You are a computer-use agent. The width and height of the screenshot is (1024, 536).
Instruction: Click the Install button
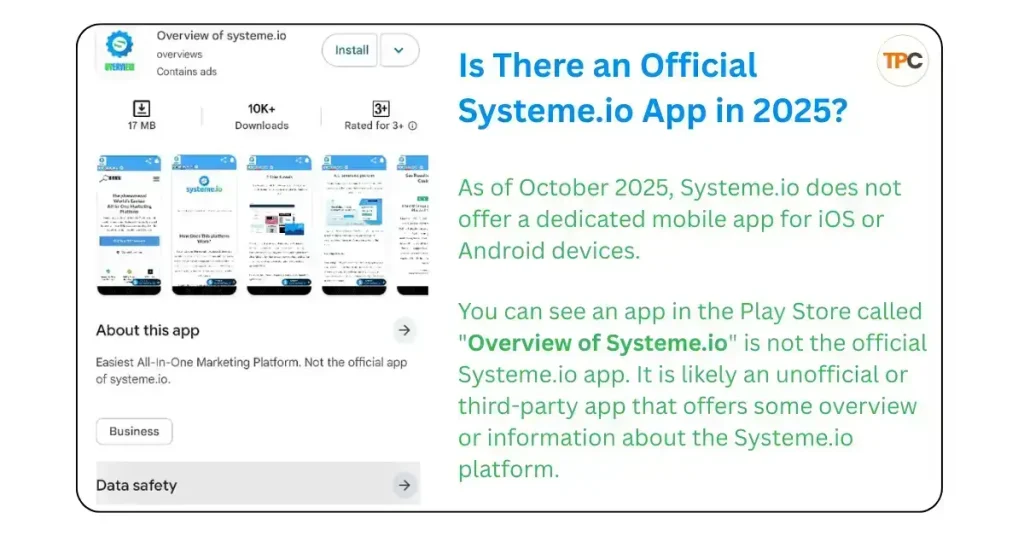pos(351,50)
